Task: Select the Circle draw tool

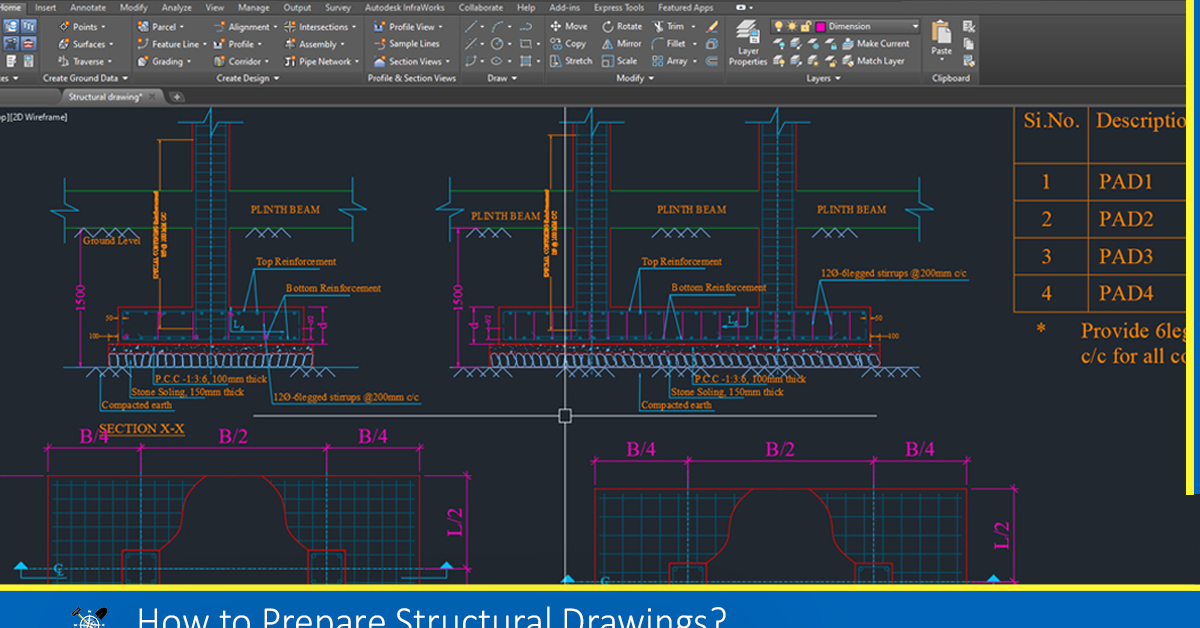Action: coord(497,44)
